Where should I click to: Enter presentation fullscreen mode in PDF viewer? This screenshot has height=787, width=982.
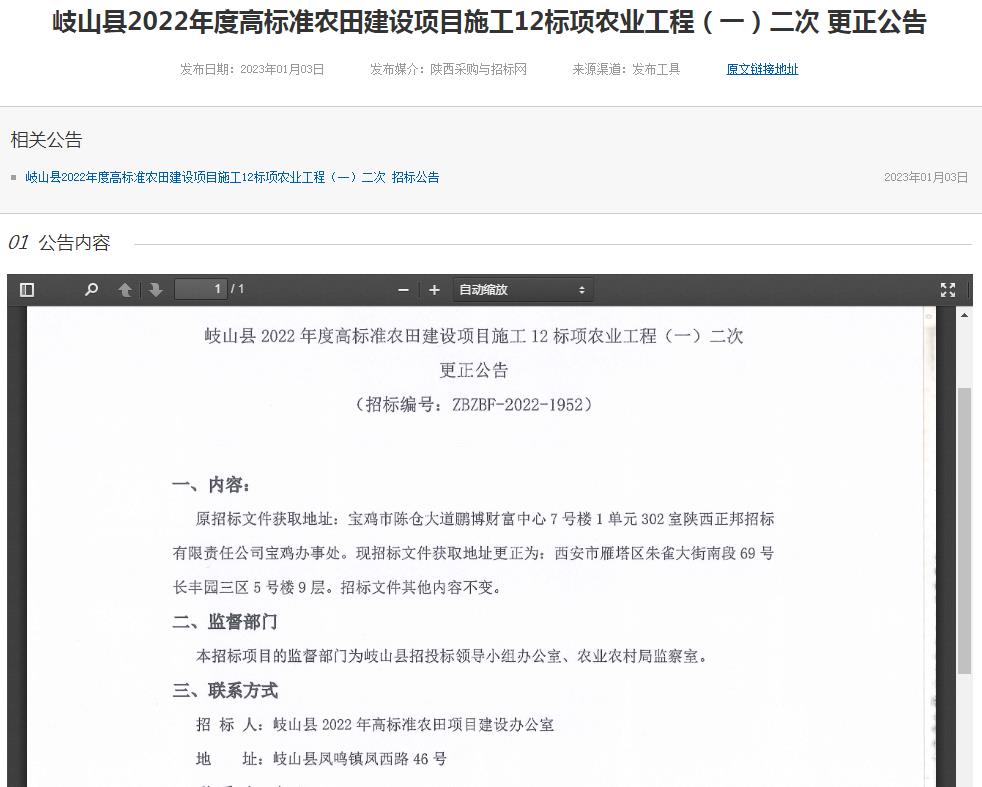click(948, 290)
